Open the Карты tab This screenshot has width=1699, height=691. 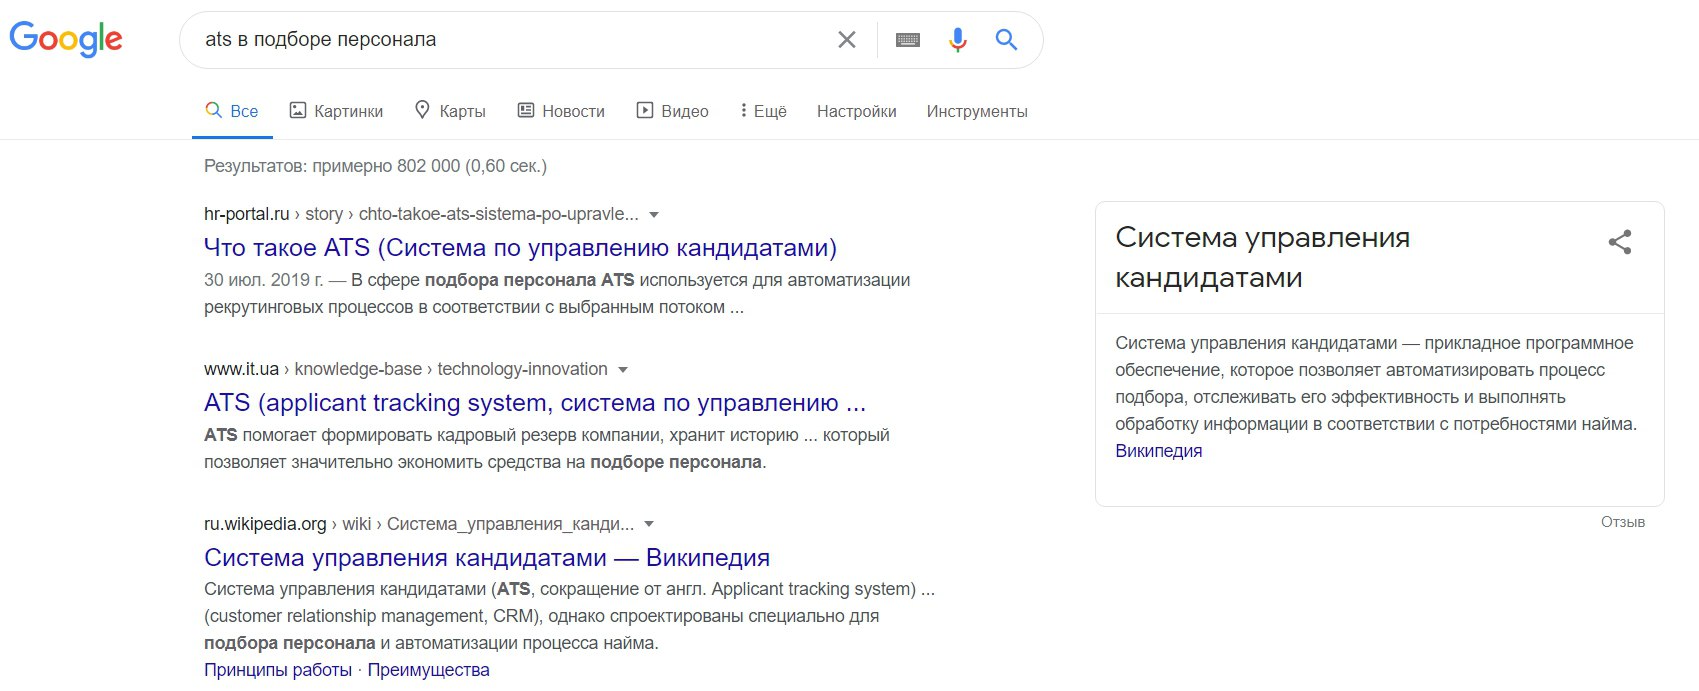tap(450, 111)
